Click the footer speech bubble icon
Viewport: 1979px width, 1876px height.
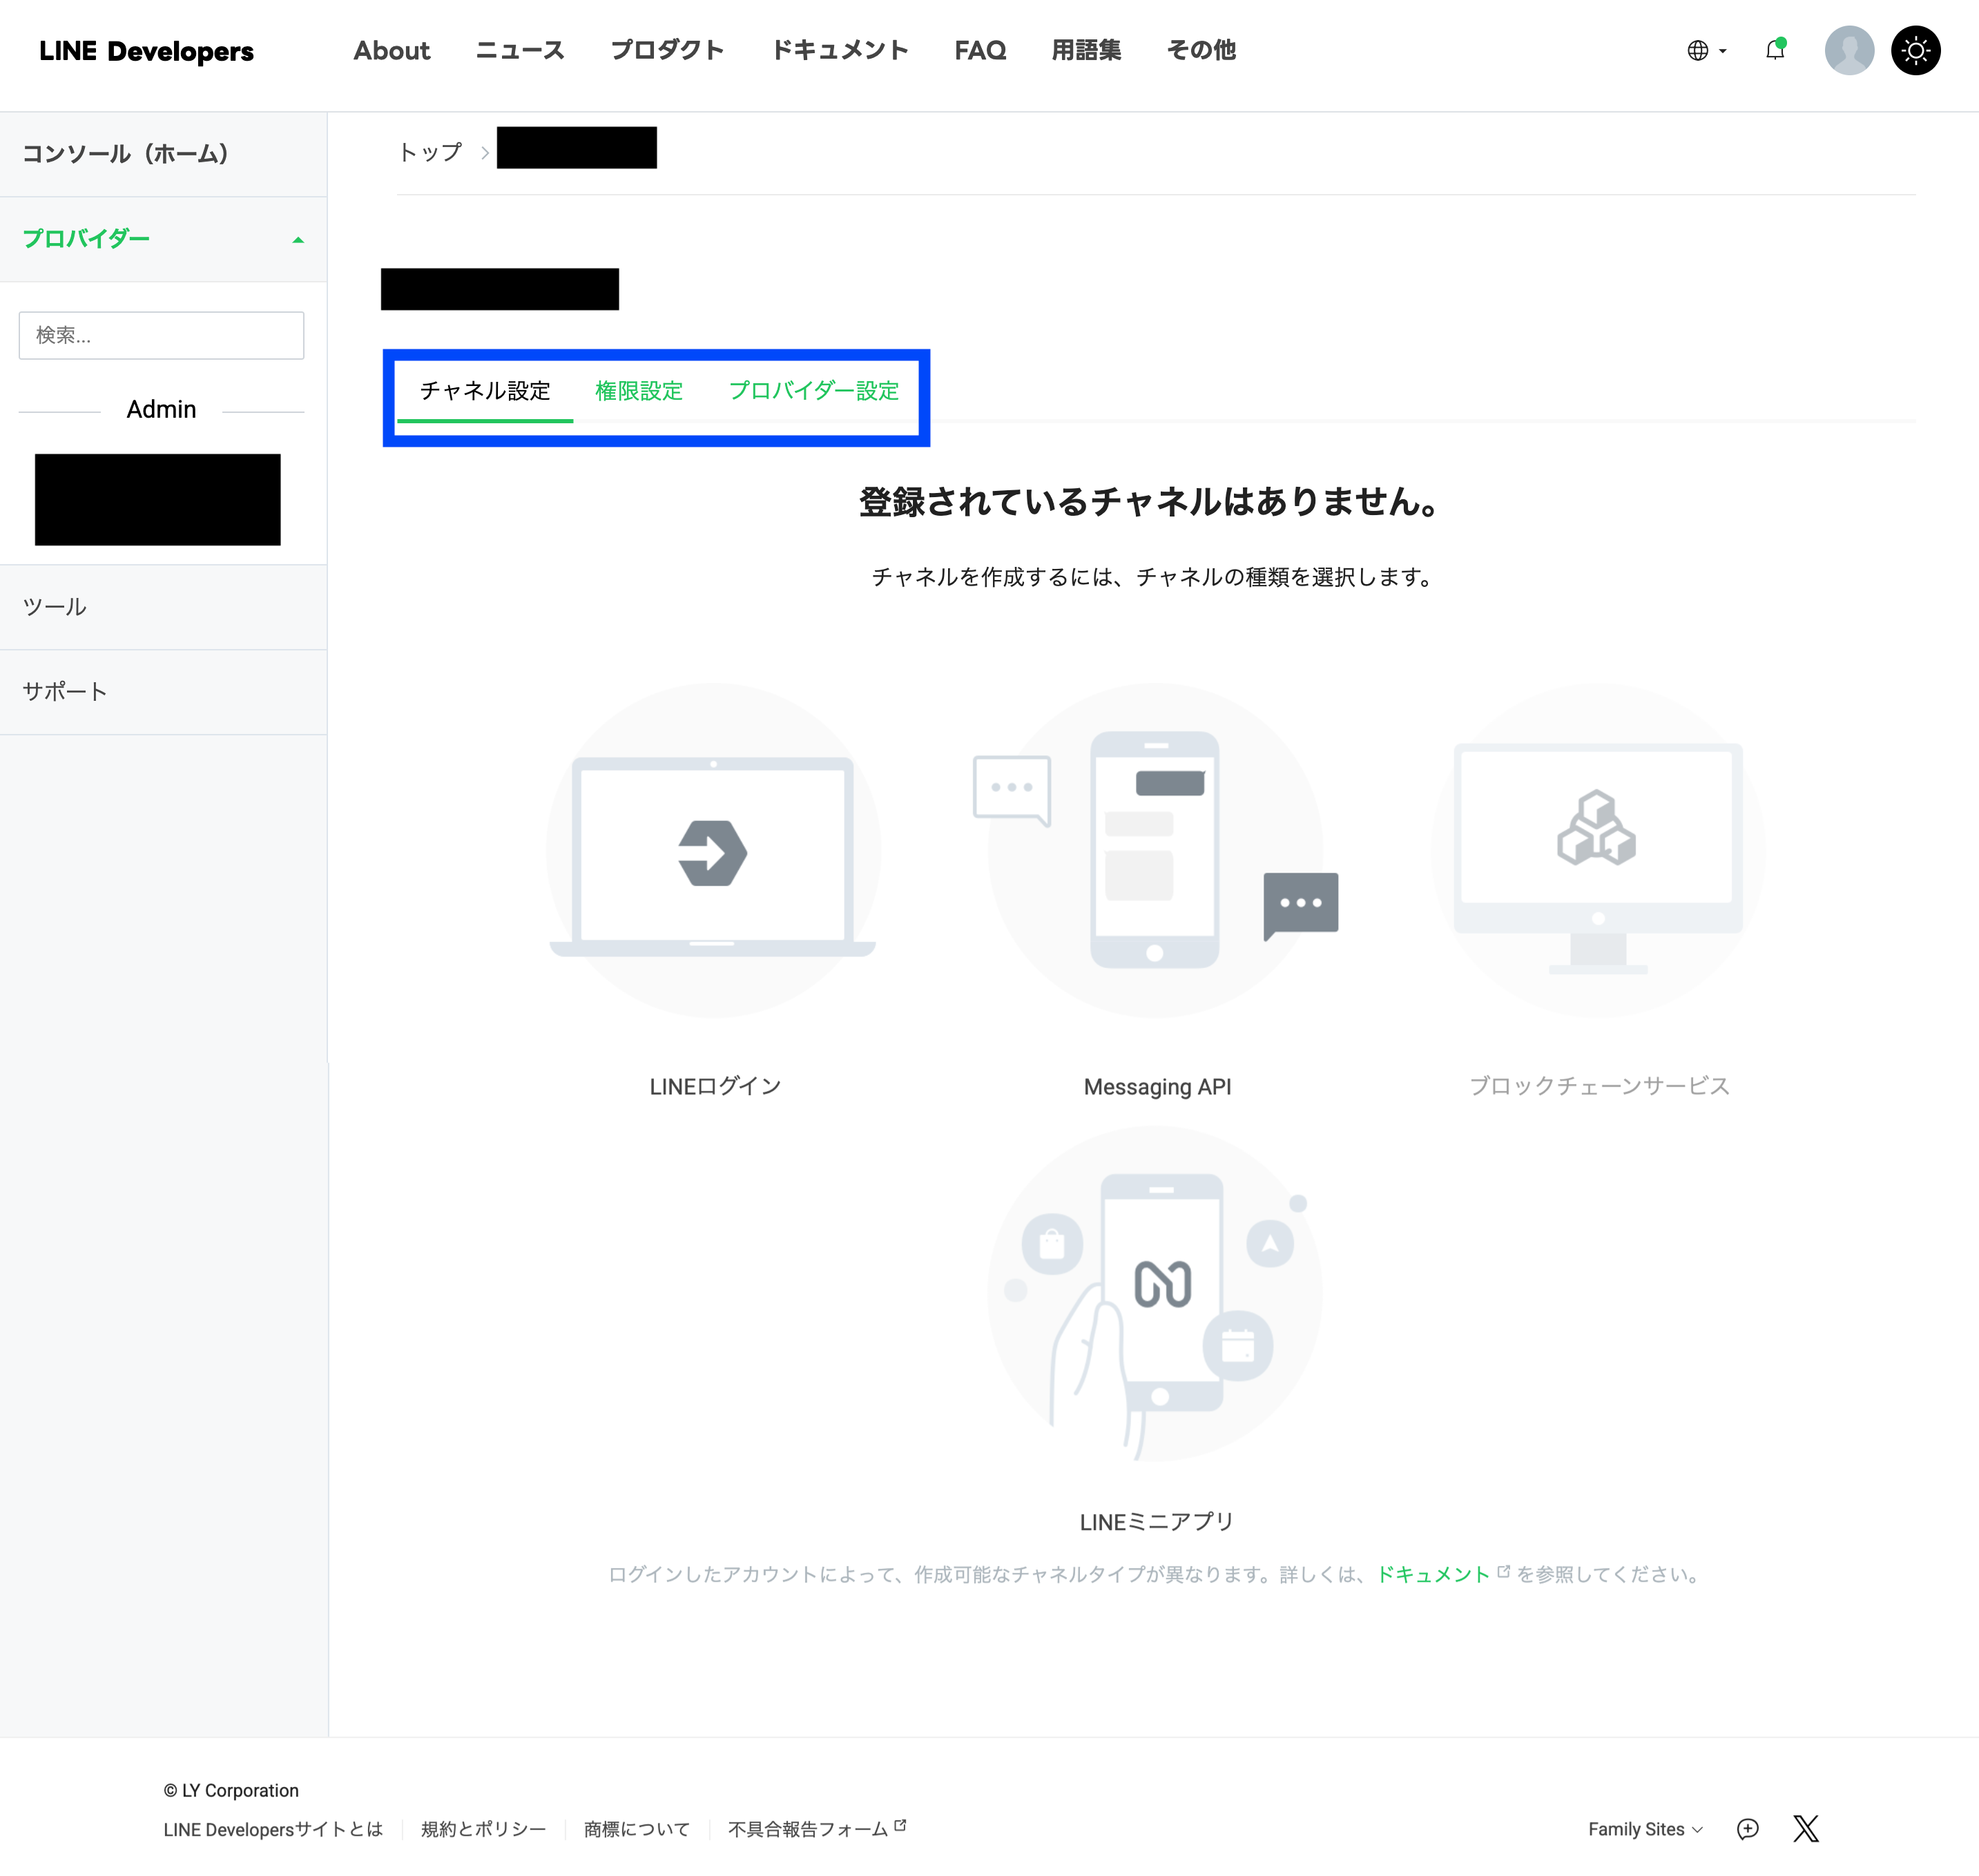(1747, 1829)
